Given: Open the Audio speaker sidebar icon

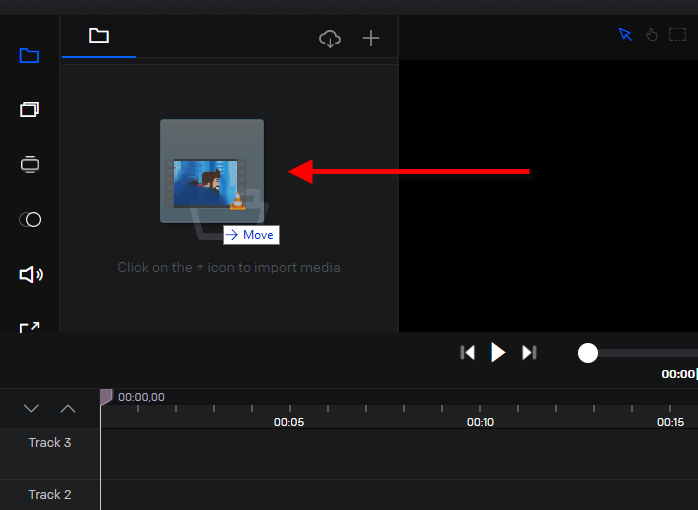Looking at the screenshot, I should tap(31, 275).
